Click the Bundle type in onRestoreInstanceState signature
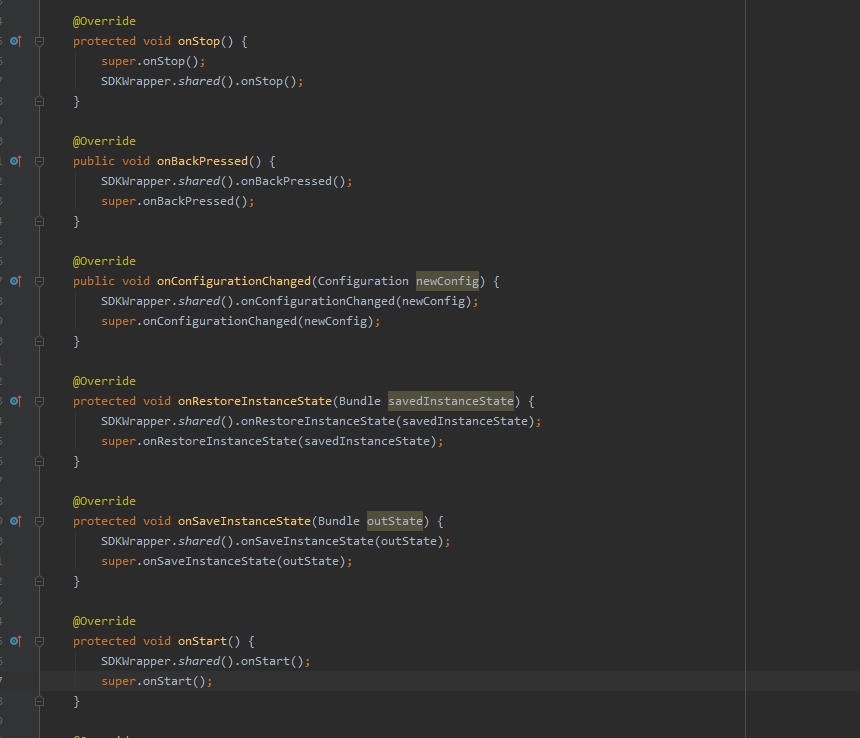Image resolution: width=860 pixels, height=738 pixels. (360, 401)
